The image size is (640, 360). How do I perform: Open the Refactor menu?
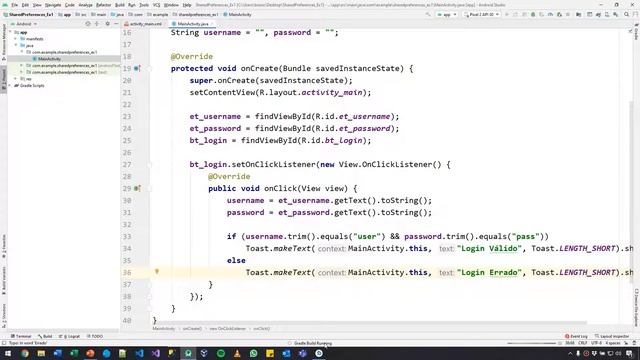point(103,5)
